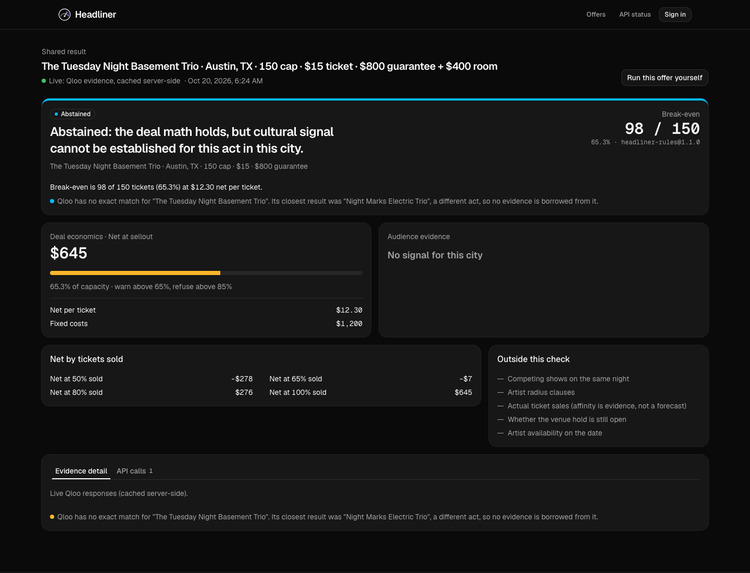Image resolution: width=750 pixels, height=573 pixels.
Task: Select the 98 / 150 break-even figure
Action: pyautogui.click(x=662, y=128)
